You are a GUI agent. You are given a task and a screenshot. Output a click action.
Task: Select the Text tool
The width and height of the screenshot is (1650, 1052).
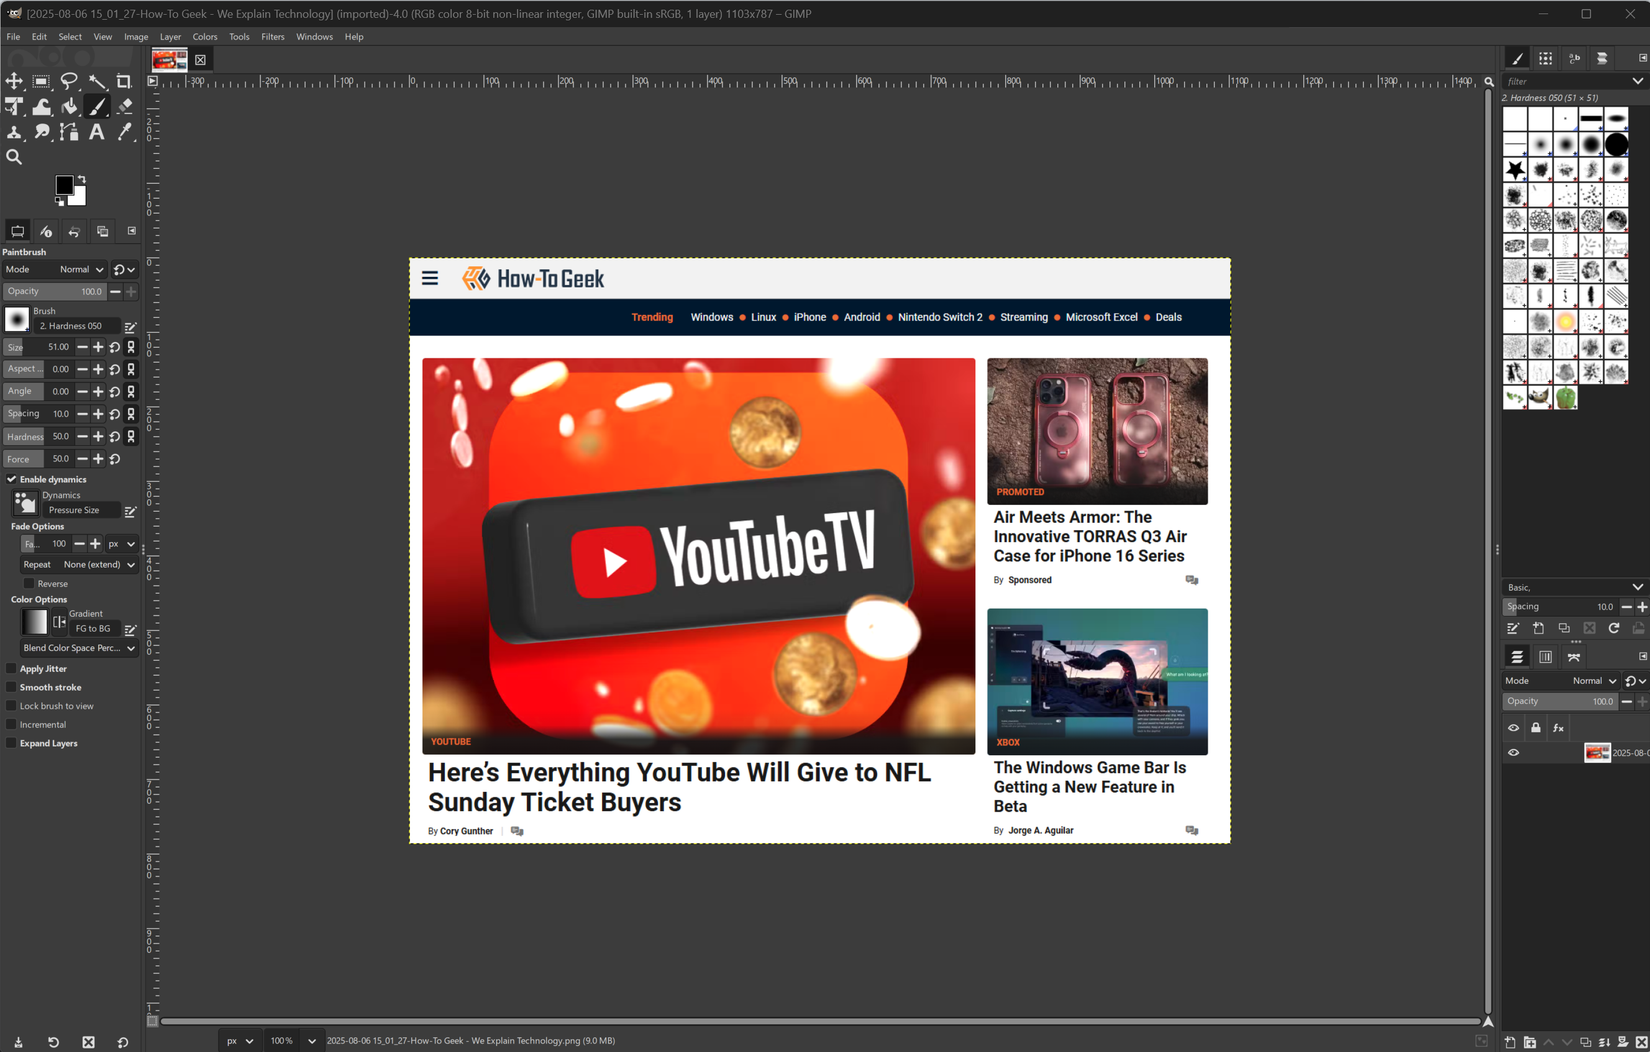pyautogui.click(x=97, y=131)
